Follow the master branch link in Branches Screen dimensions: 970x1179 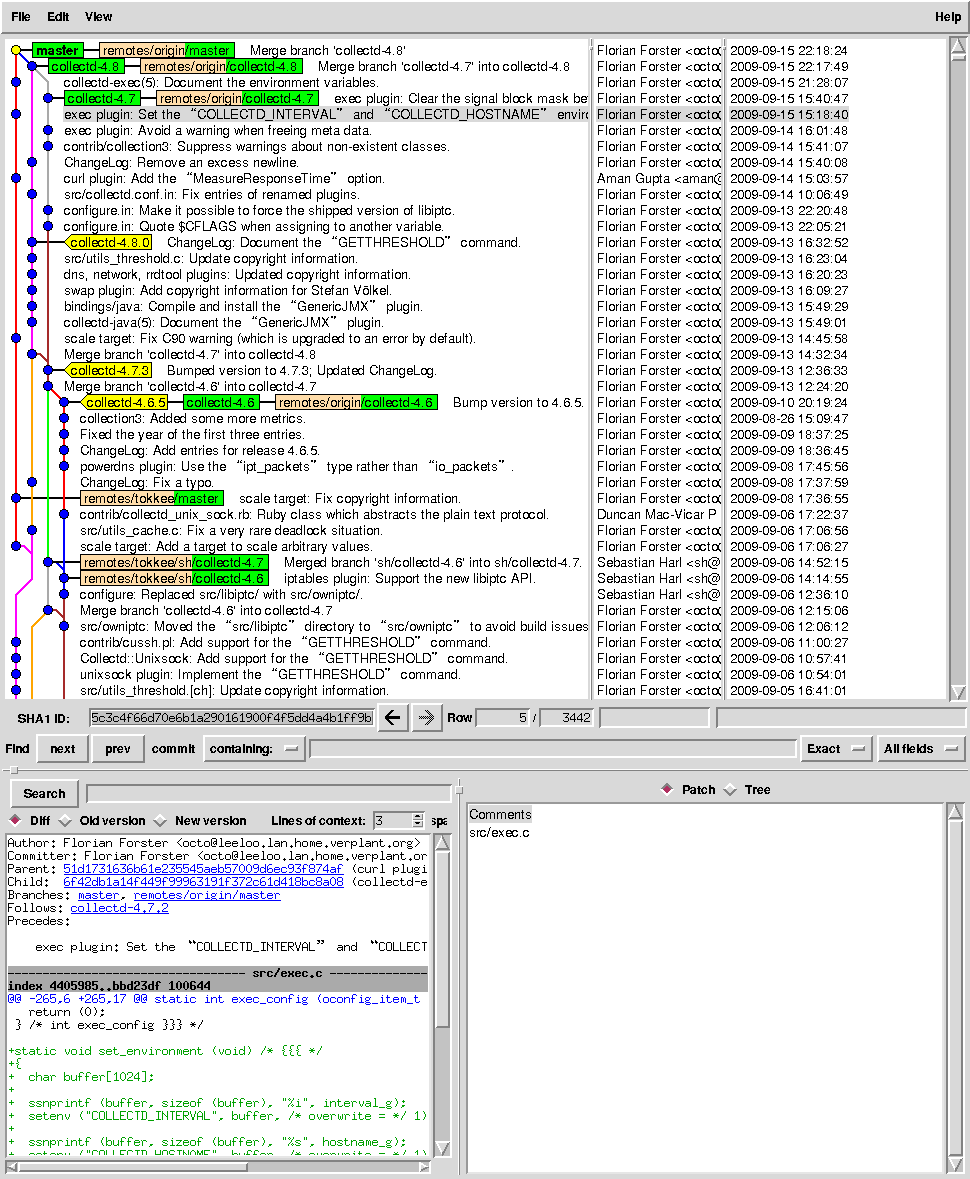pyautogui.click(x=99, y=895)
